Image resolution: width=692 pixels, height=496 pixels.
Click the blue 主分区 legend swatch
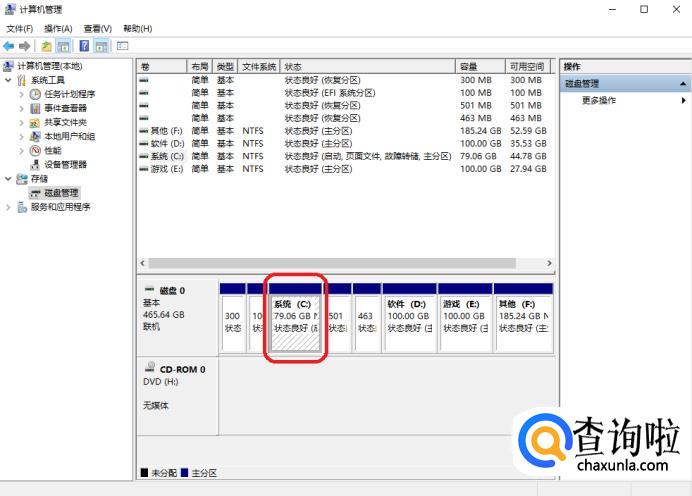[184, 473]
